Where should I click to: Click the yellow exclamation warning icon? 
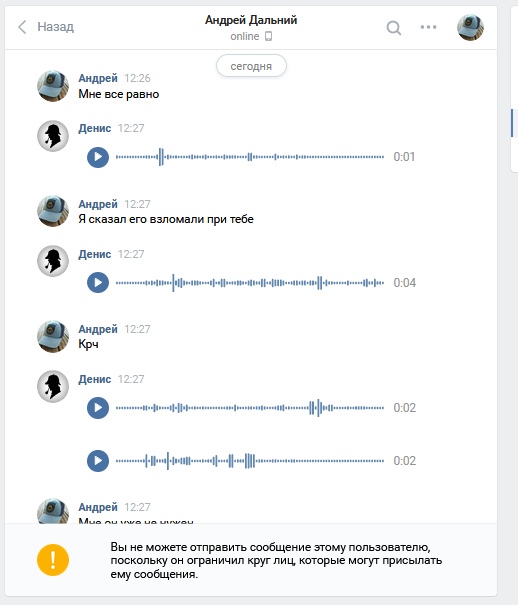click(53, 560)
